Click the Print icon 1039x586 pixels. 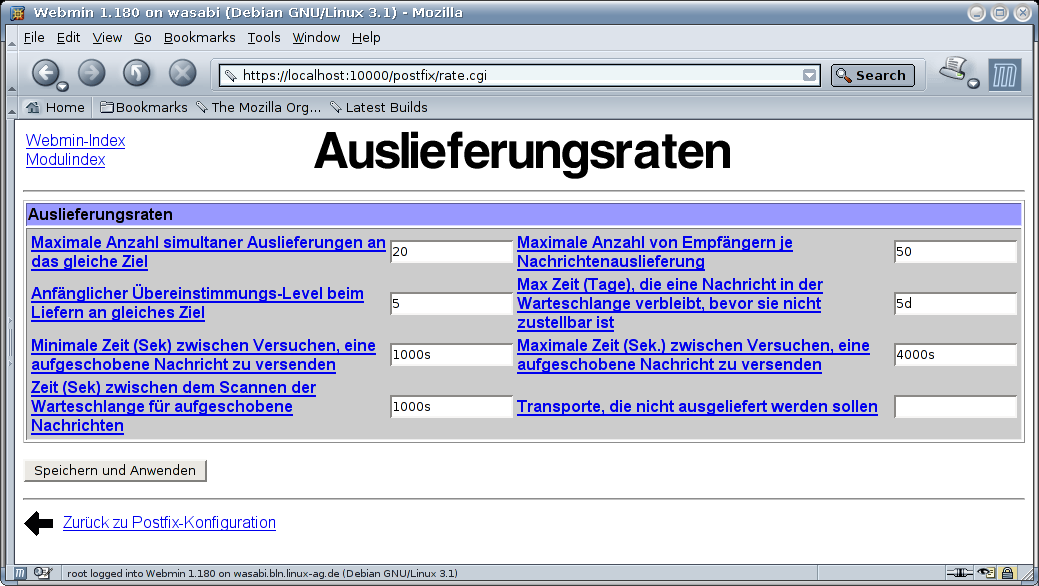[x=954, y=69]
